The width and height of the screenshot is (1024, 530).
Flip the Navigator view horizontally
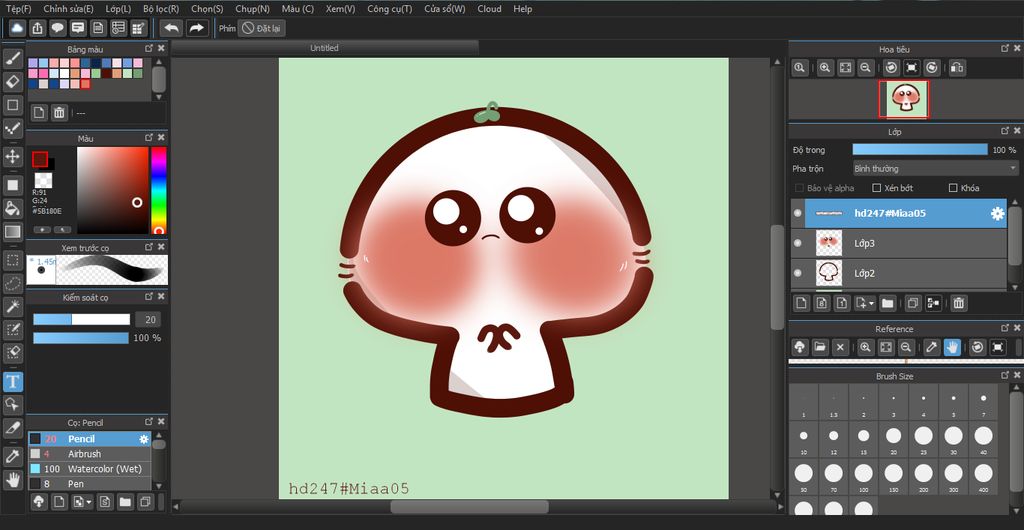[957, 67]
